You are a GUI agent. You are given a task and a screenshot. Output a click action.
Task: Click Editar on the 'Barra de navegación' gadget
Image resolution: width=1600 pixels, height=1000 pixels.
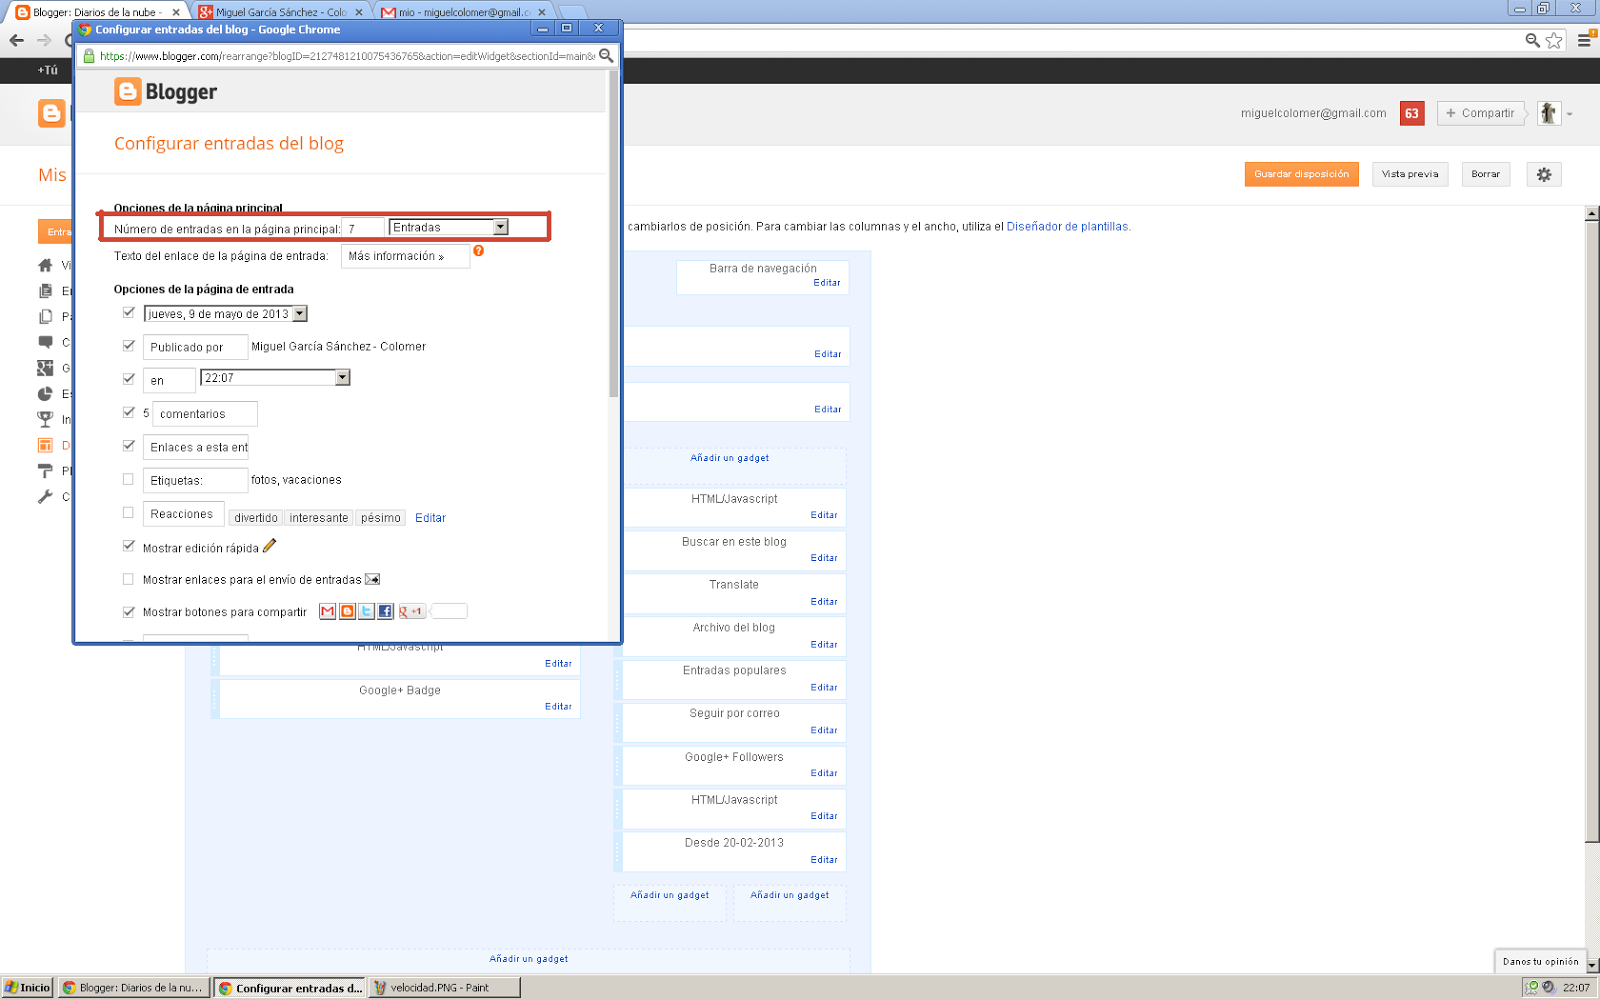(827, 283)
